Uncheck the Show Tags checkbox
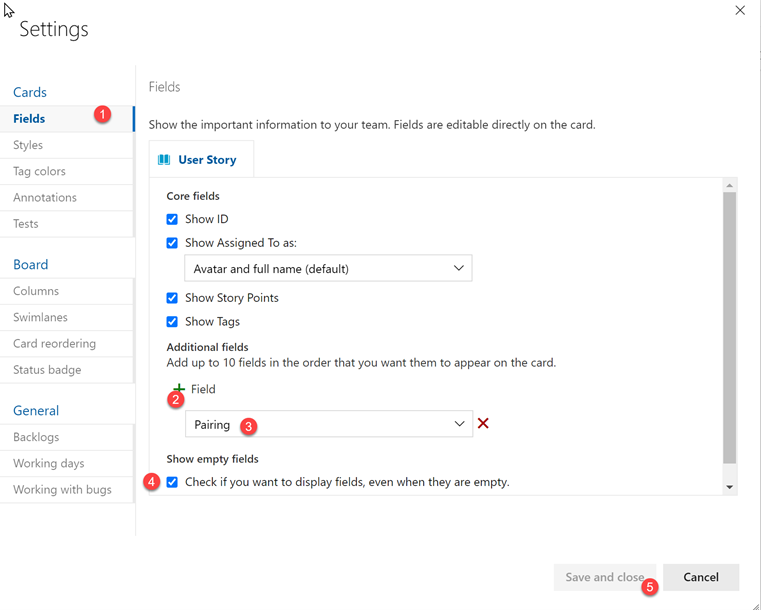Viewport: 761px width, 610px height. (172, 322)
